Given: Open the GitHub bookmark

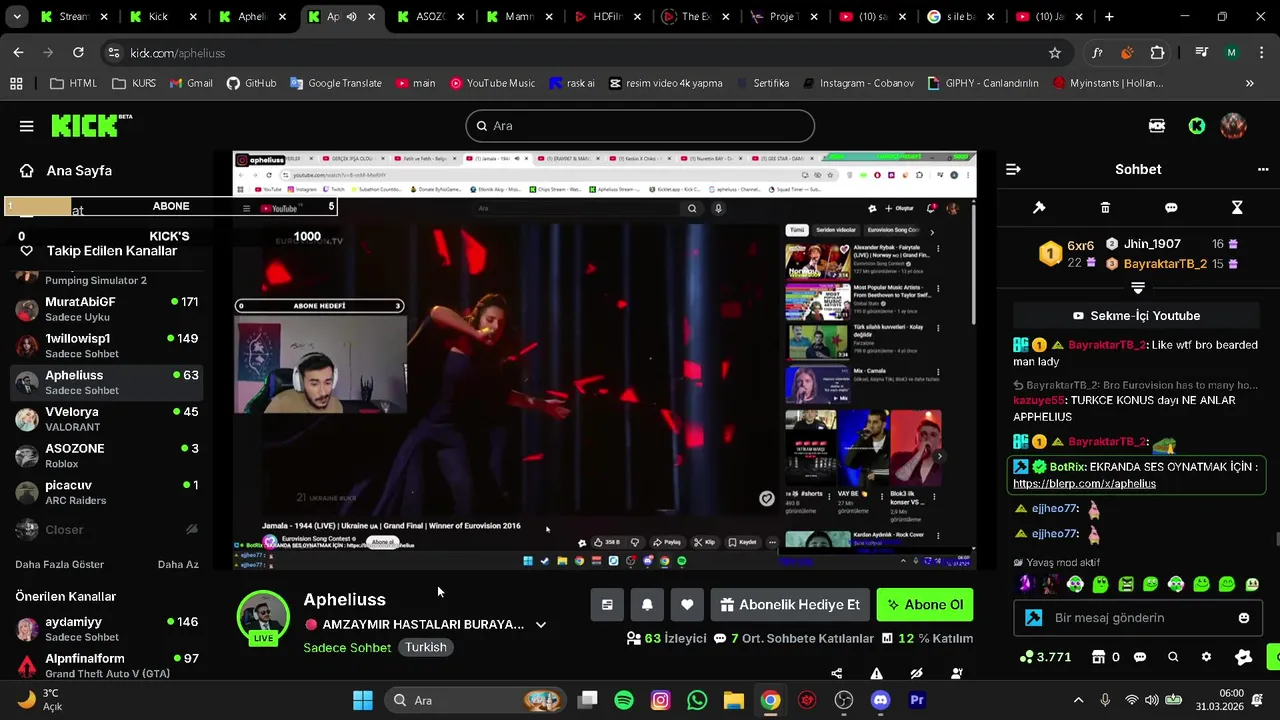Looking at the screenshot, I should click(251, 83).
